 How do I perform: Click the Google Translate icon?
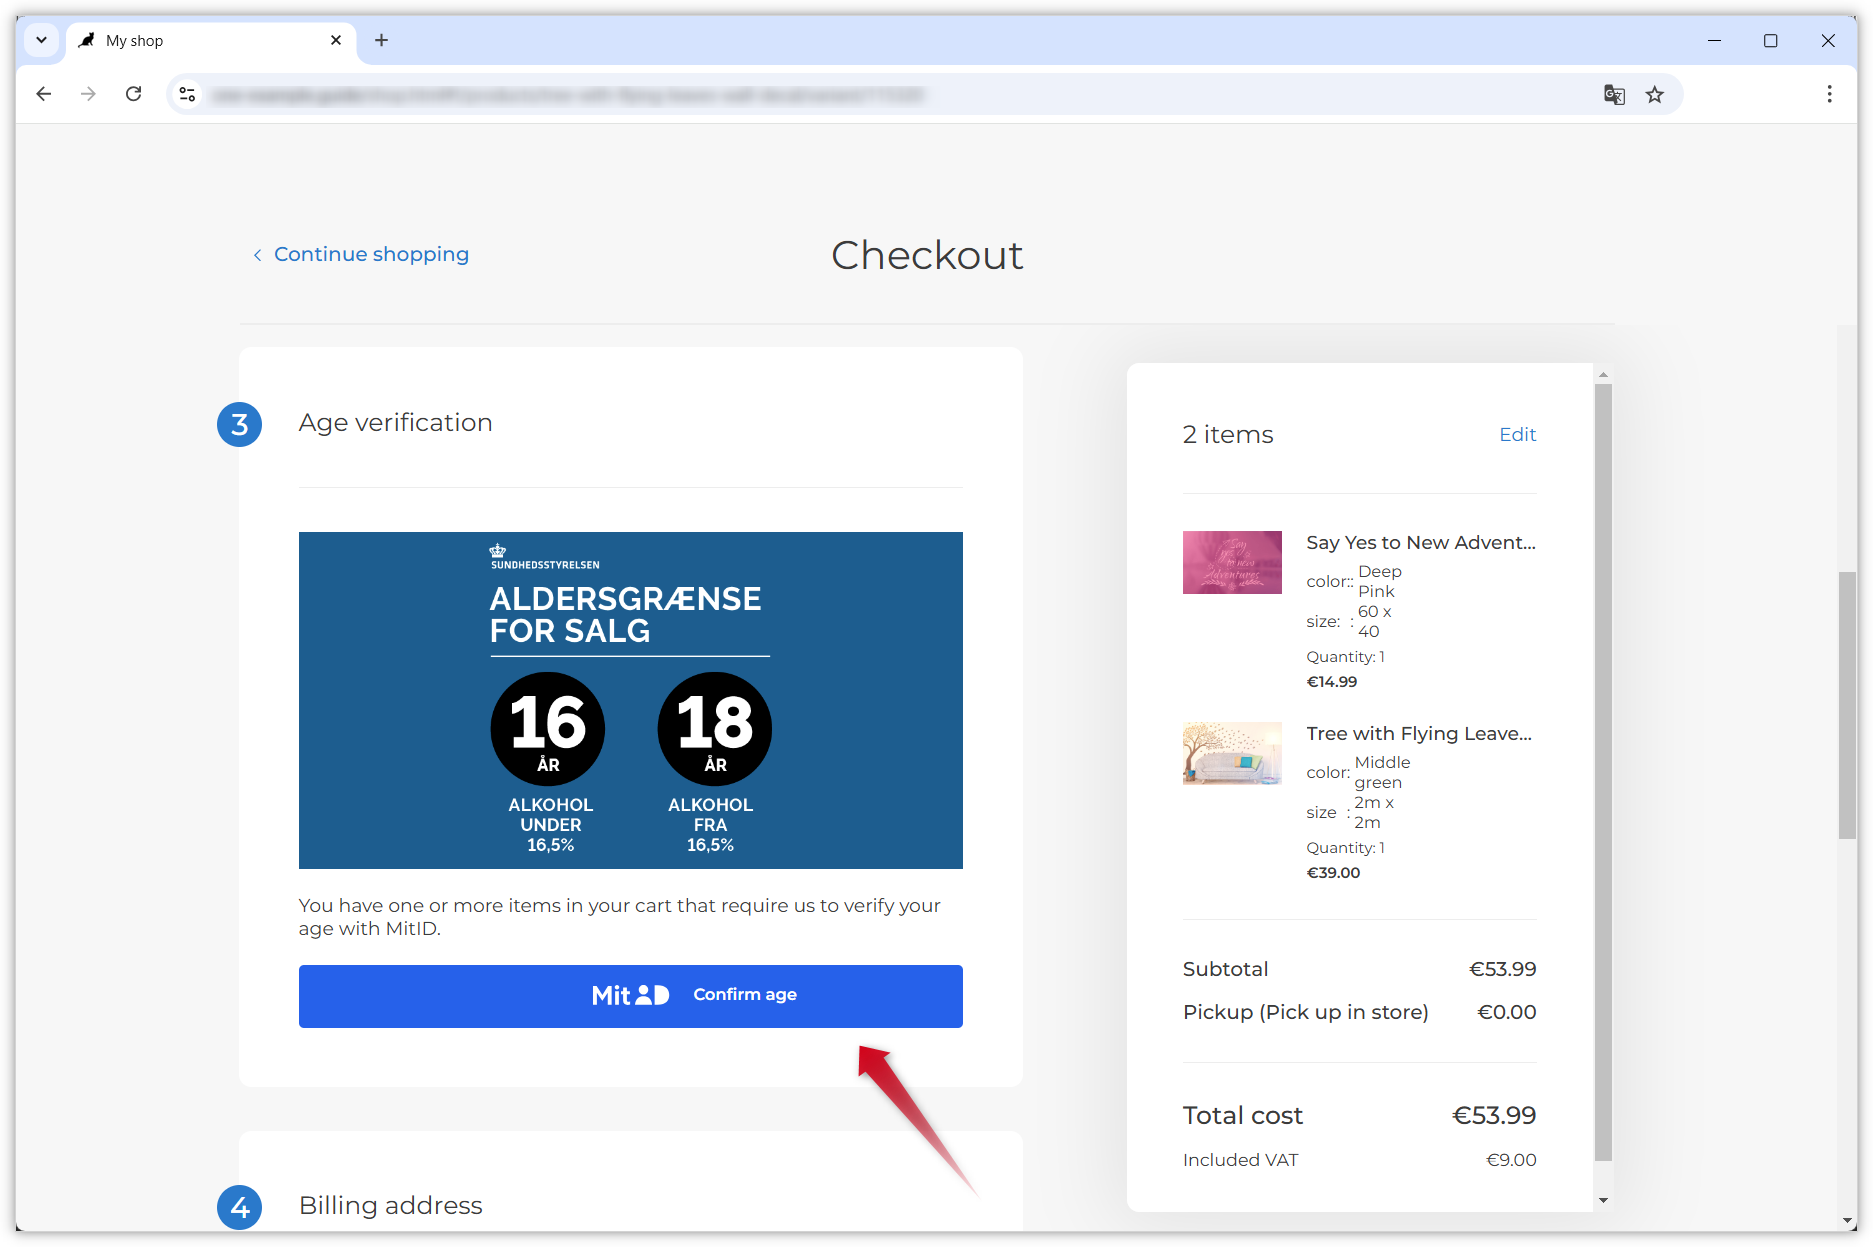click(x=1614, y=94)
